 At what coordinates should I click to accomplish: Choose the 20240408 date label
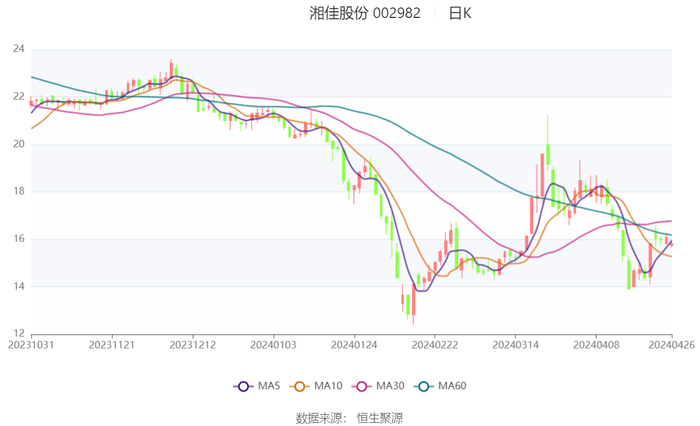[x=595, y=343]
